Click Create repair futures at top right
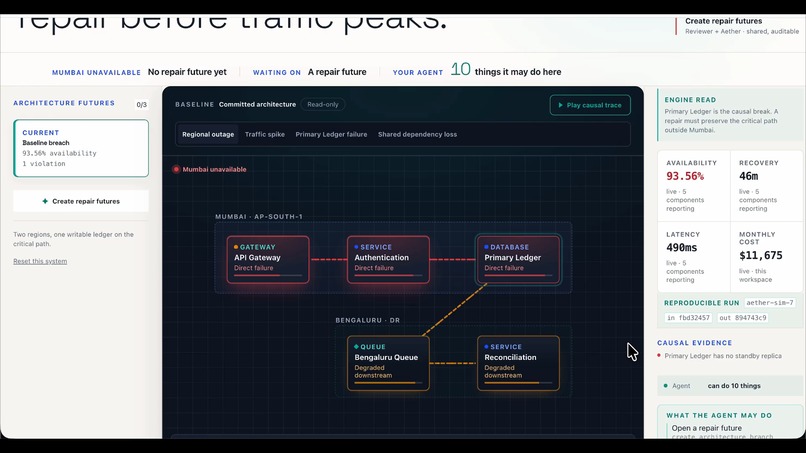Screen dimensions: 806x453 click(723, 21)
